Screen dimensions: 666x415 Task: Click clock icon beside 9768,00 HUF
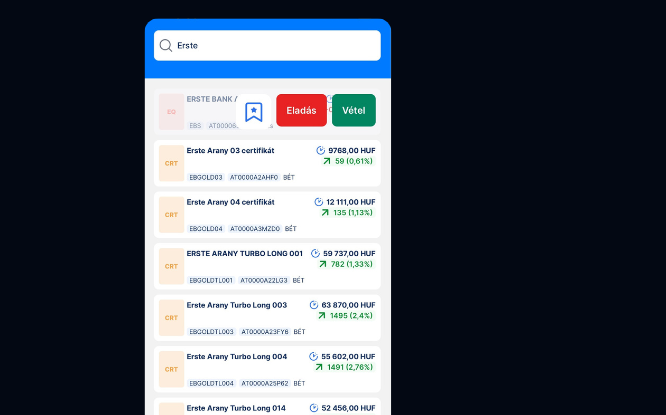coord(320,150)
